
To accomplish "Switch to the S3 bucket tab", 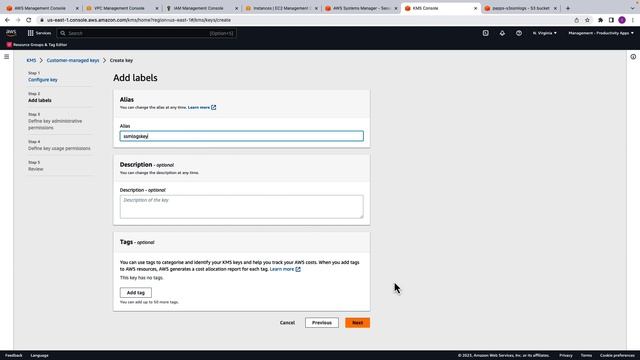I will [520, 8].
